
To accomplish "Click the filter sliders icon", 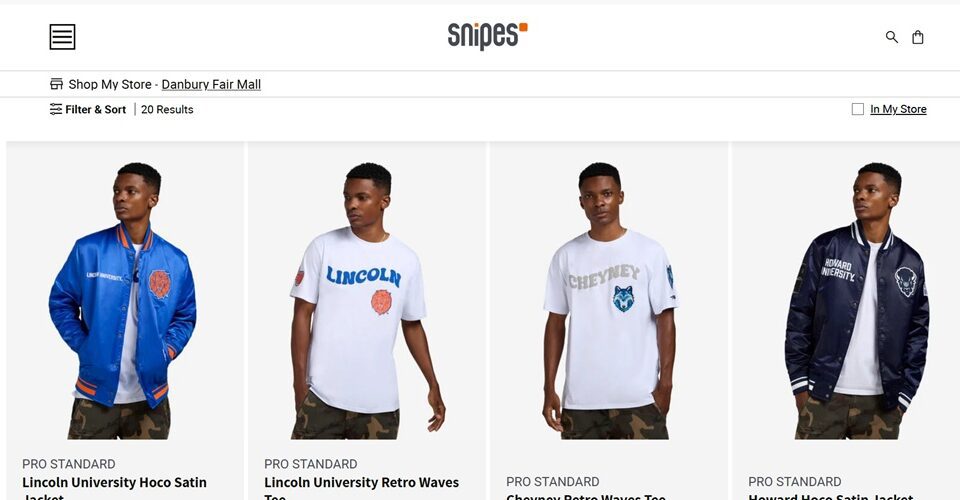I will (56, 109).
